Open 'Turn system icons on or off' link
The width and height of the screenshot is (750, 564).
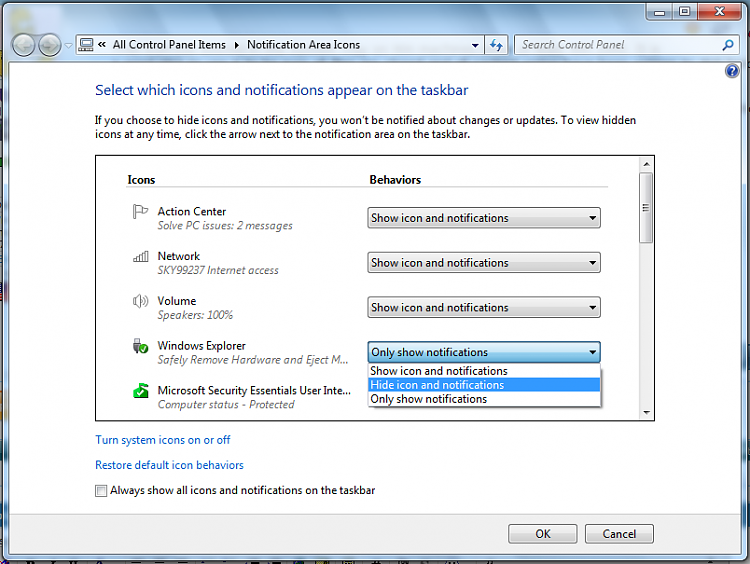tap(163, 440)
